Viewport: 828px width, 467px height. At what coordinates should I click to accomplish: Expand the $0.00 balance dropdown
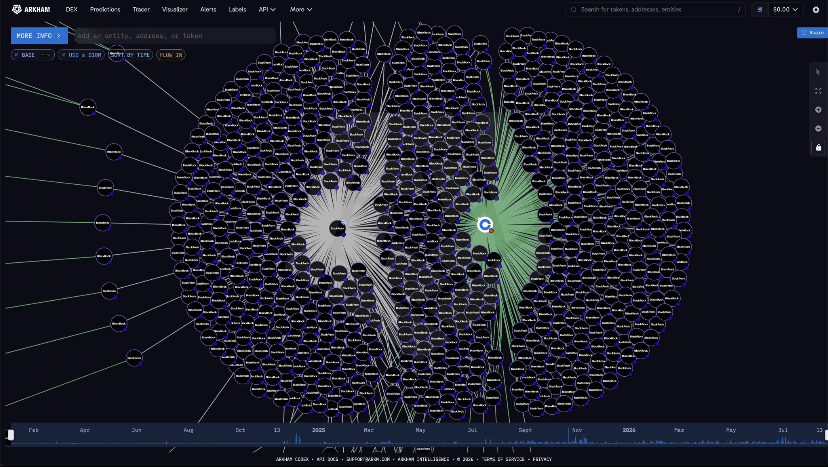pos(785,10)
